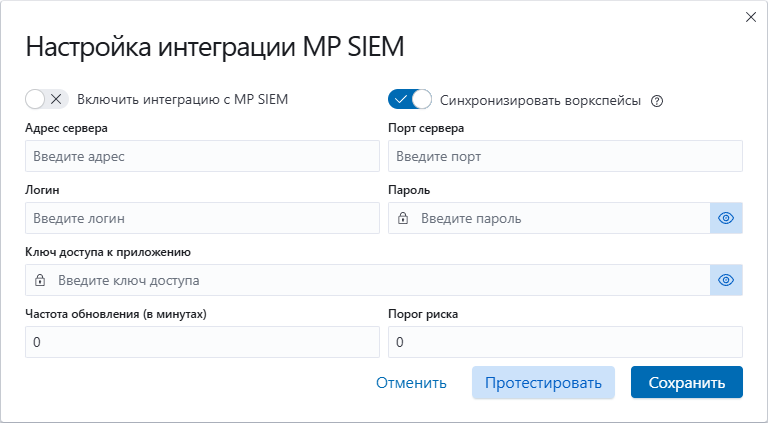The image size is (768, 423).
Task: Click the "Синхронизировать воркспейсы" label
Action: point(540,101)
